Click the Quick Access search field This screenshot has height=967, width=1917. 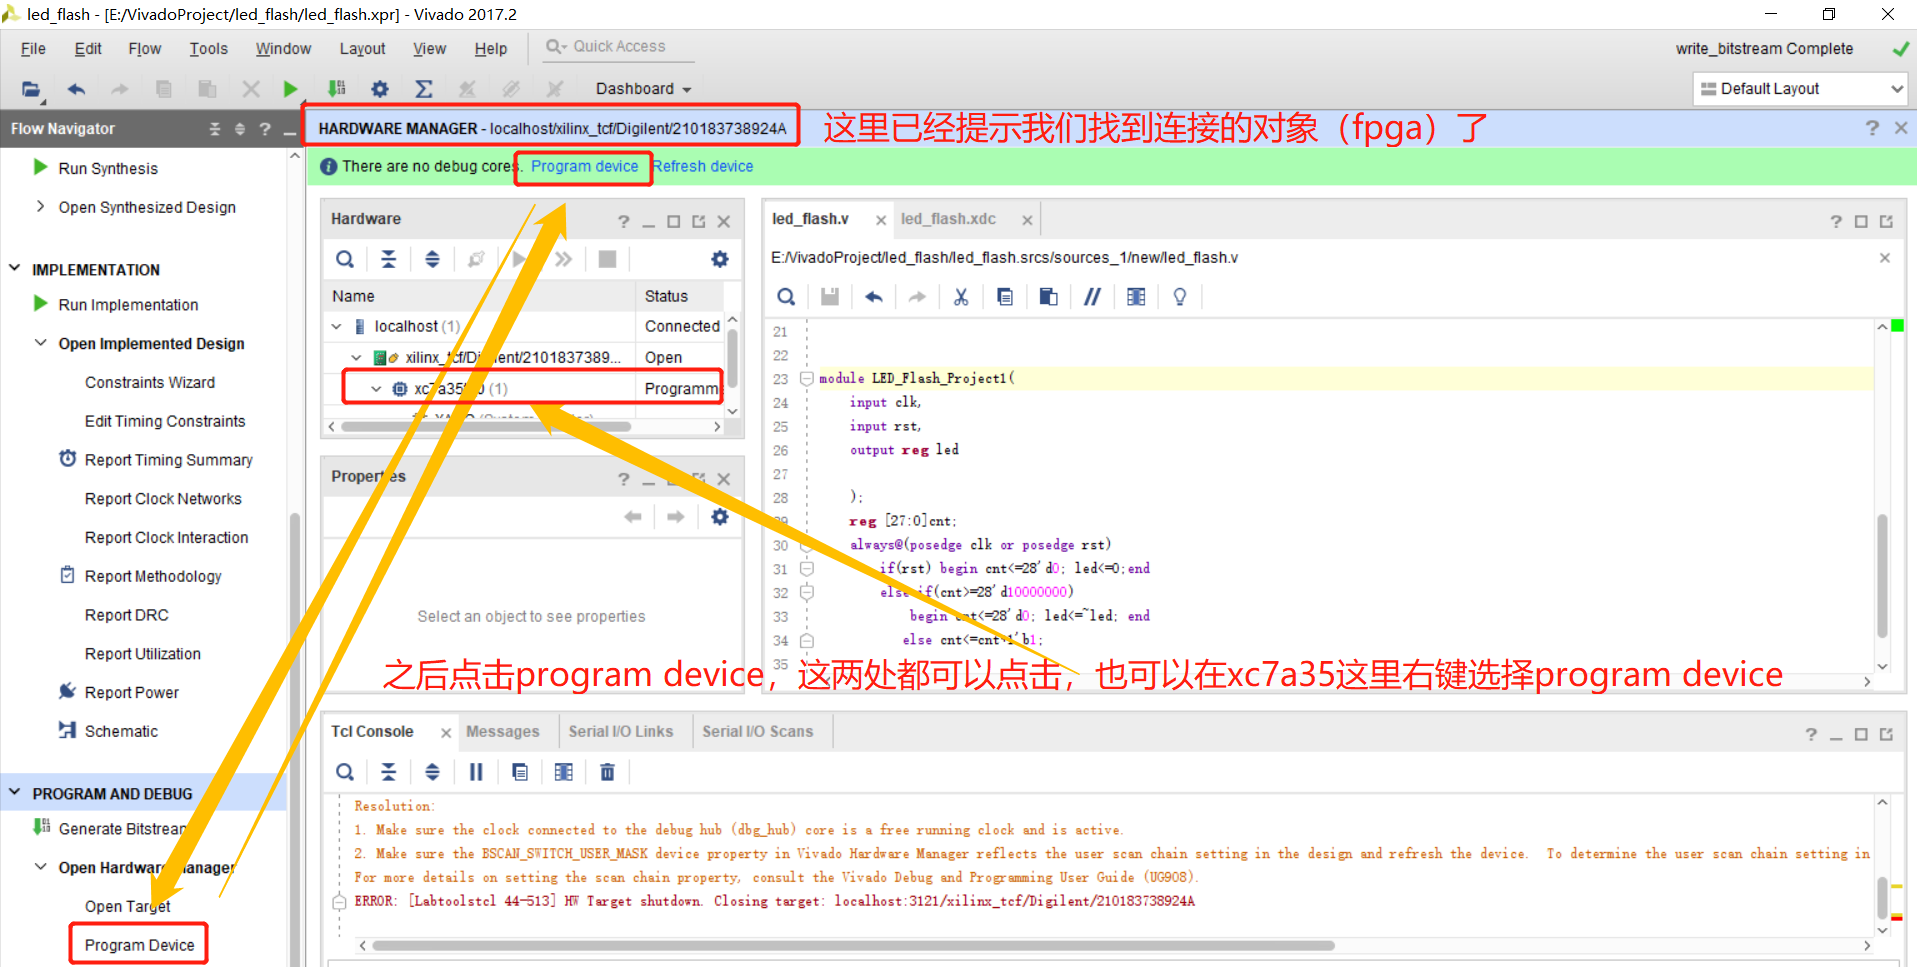pos(619,46)
